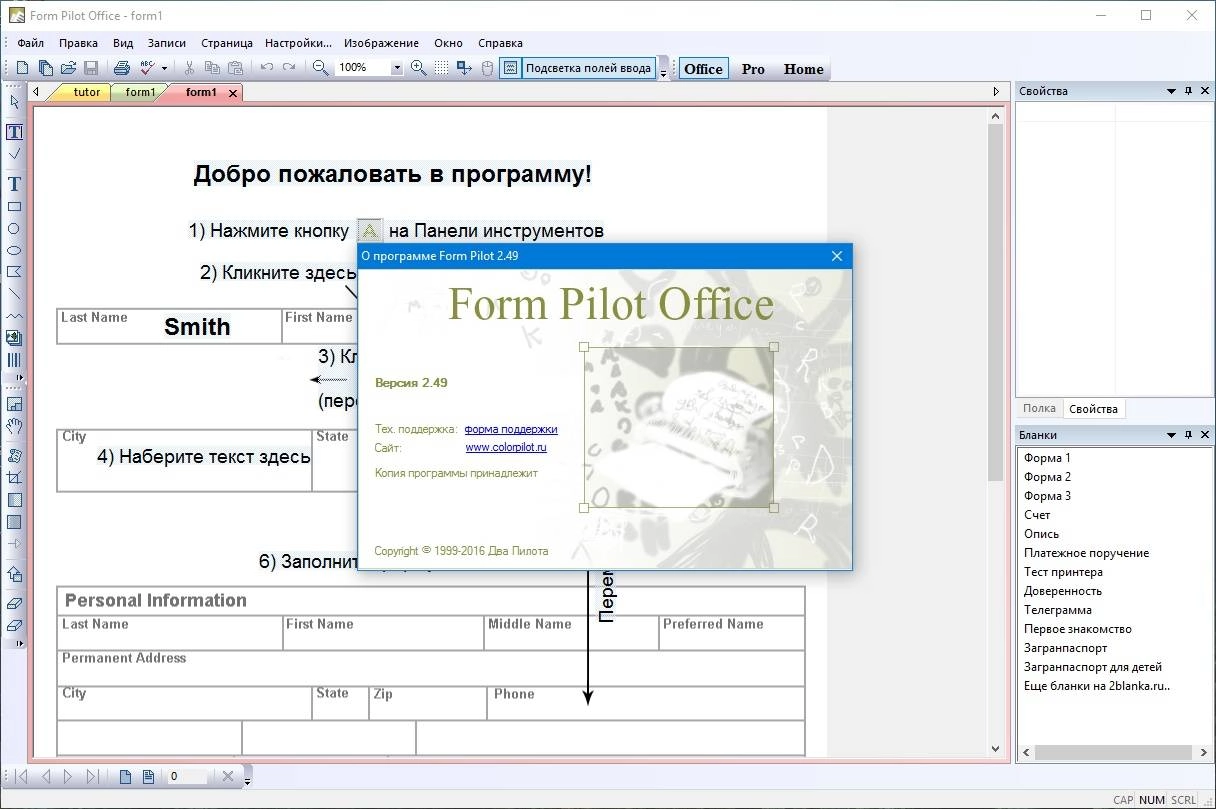Open zoom percentage dropdown showing 100%
The height and width of the screenshot is (809, 1216).
point(396,68)
